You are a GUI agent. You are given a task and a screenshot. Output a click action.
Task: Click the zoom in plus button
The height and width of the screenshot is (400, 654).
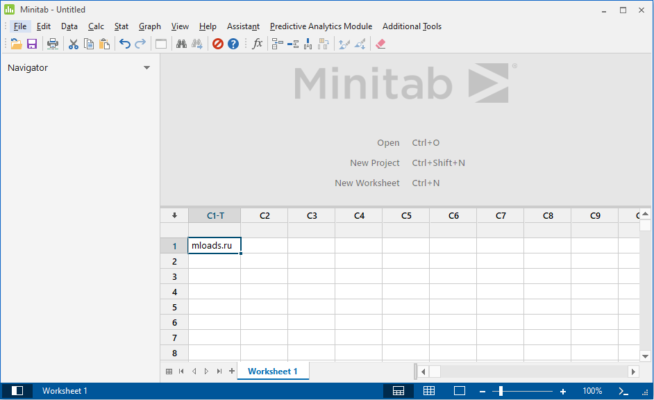pos(563,391)
